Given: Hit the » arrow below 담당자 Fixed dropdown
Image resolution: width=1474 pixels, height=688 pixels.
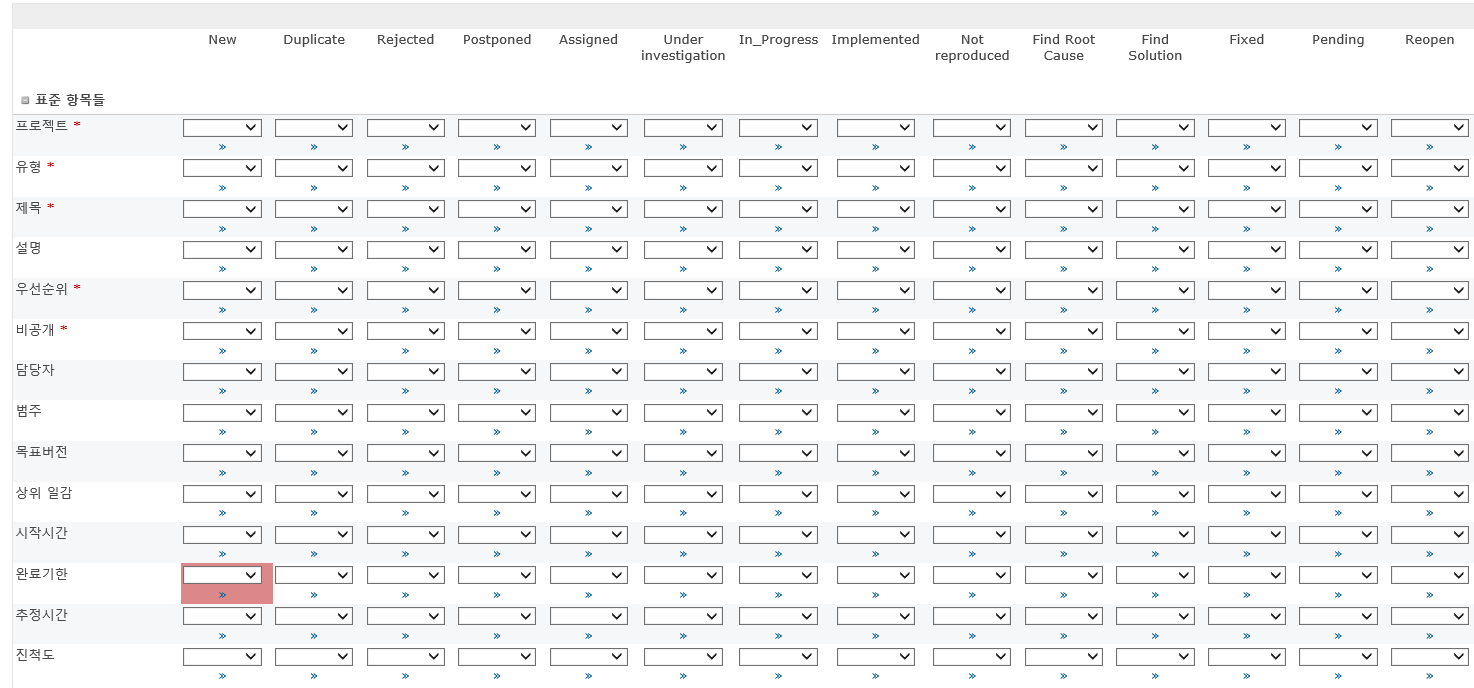Looking at the screenshot, I should [1246, 391].
